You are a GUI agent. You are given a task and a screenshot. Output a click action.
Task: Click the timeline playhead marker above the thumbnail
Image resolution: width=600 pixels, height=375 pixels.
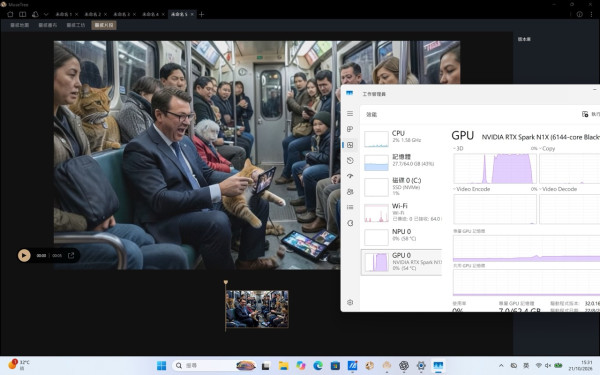pos(226,282)
